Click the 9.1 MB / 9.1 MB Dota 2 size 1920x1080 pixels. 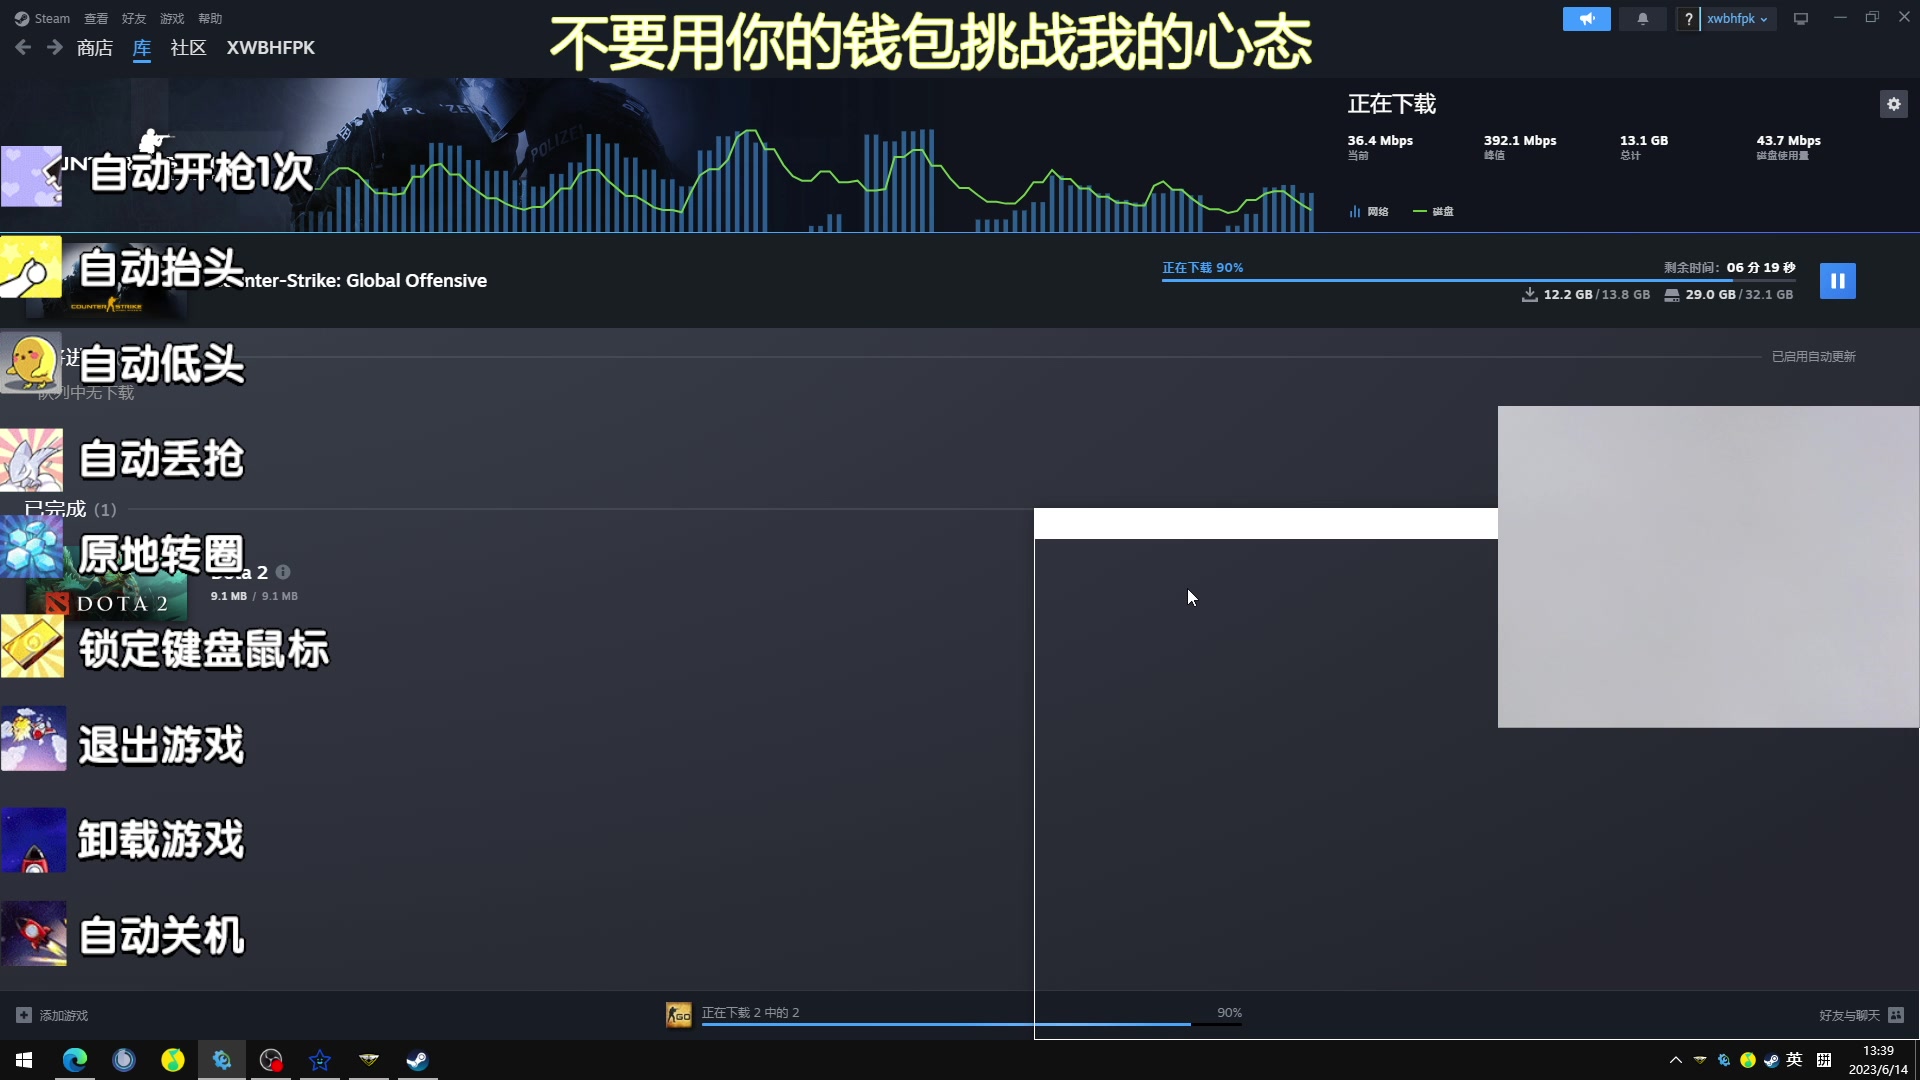[254, 596]
